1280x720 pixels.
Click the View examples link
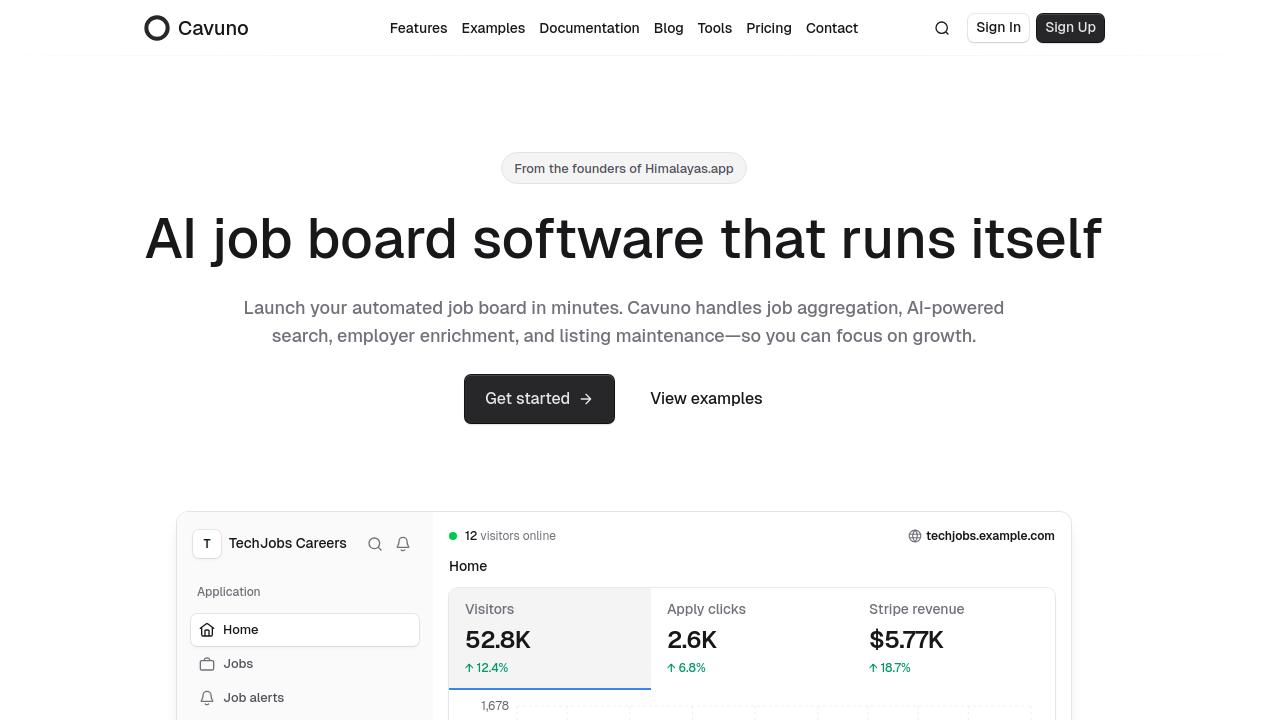click(706, 399)
